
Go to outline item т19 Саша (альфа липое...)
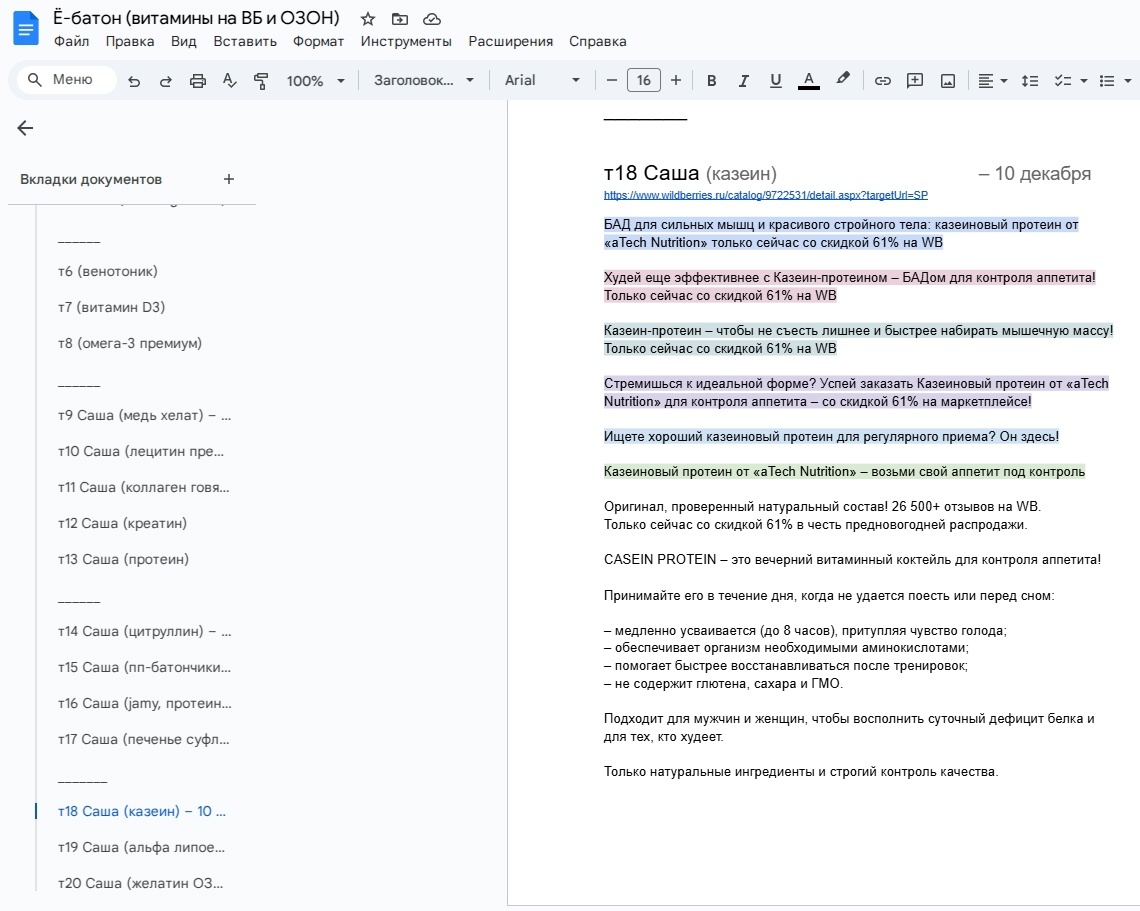coord(142,847)
